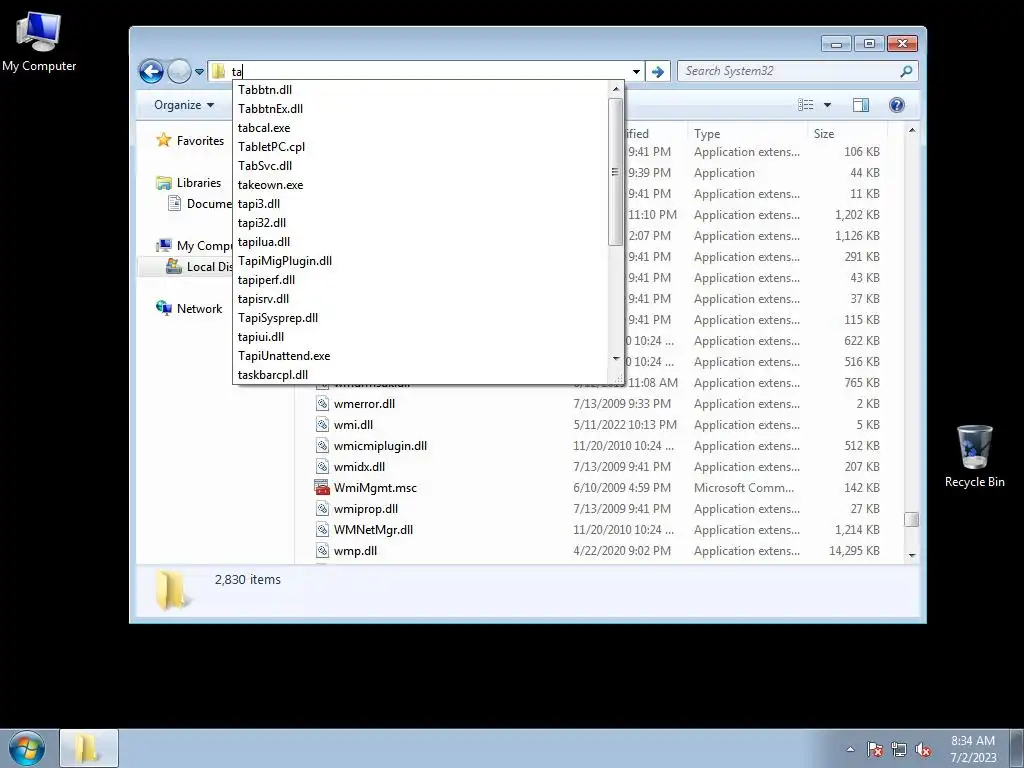Pick tapiui.dll from autocomplete
Screen dimensions: 1024x768
[x=421, y=336]
